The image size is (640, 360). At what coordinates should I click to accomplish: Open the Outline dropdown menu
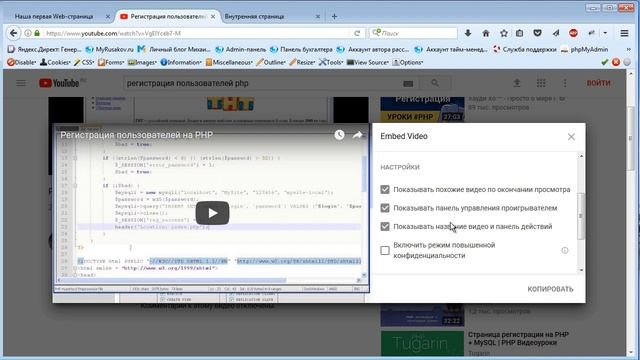pos(271,62)
